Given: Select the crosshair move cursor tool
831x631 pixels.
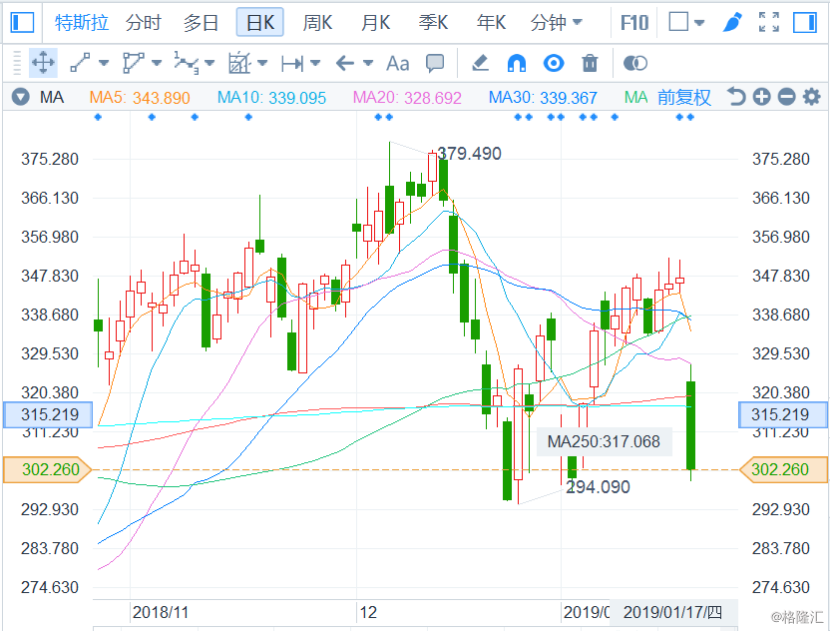Looking at the screenshot, I should click(x=43, y=64).
